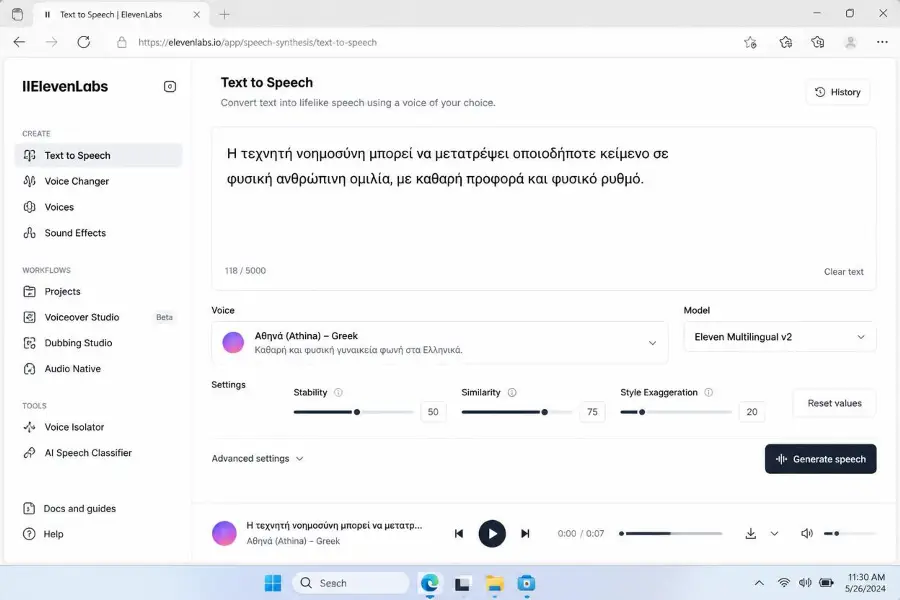Open Windows Start menu
The width and height of the screenshot is (900, 600).
point(273,583)
